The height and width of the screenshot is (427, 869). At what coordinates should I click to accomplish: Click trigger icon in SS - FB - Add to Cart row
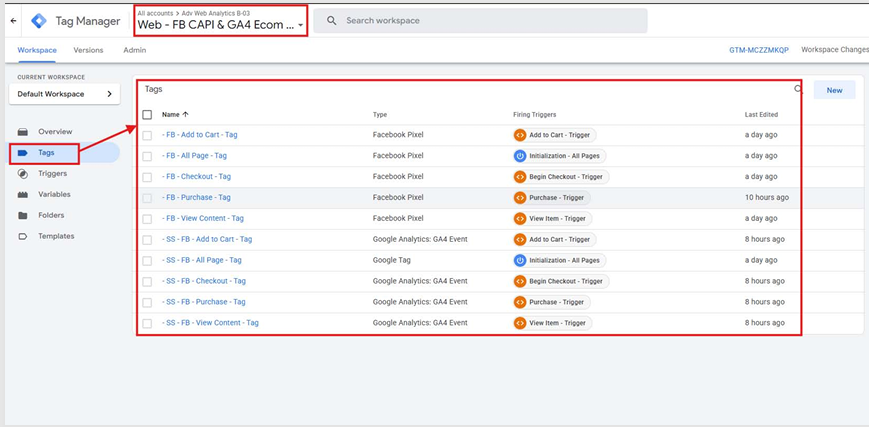tap(519, 240)
